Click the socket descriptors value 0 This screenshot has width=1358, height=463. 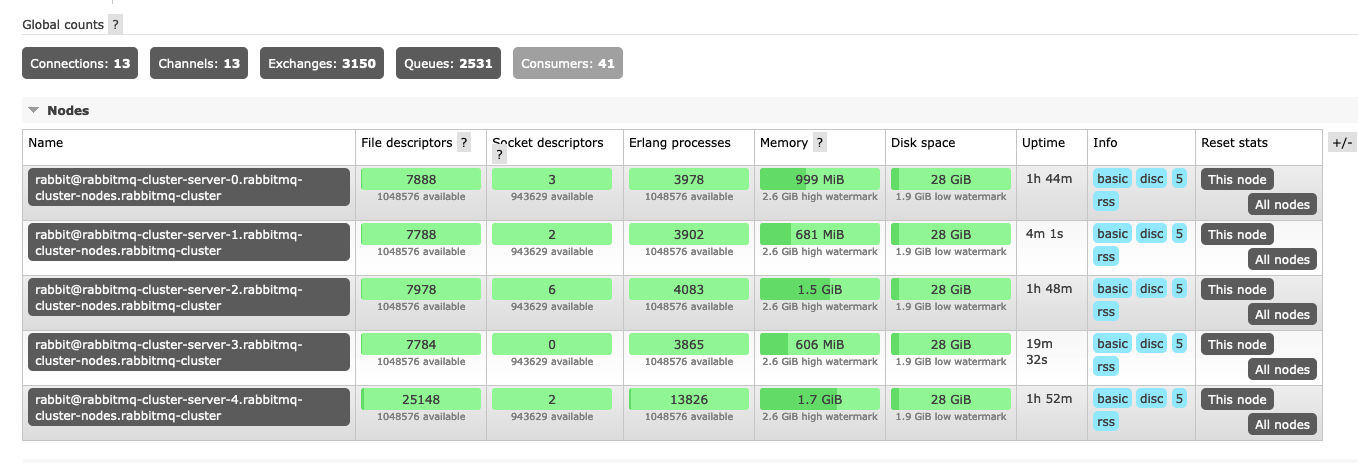pyautogui.click(x=553, y=344)
